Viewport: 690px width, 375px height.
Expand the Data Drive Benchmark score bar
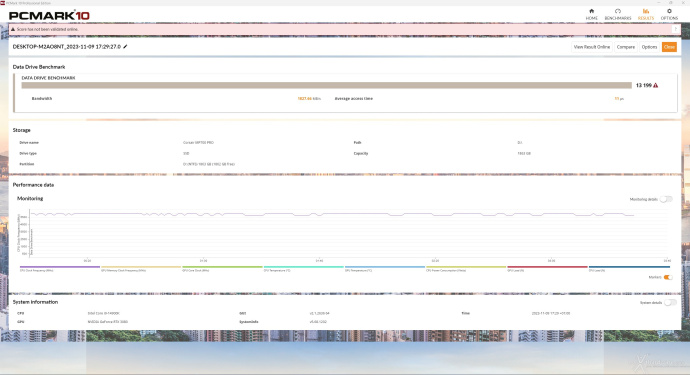(x=326, y=85)
